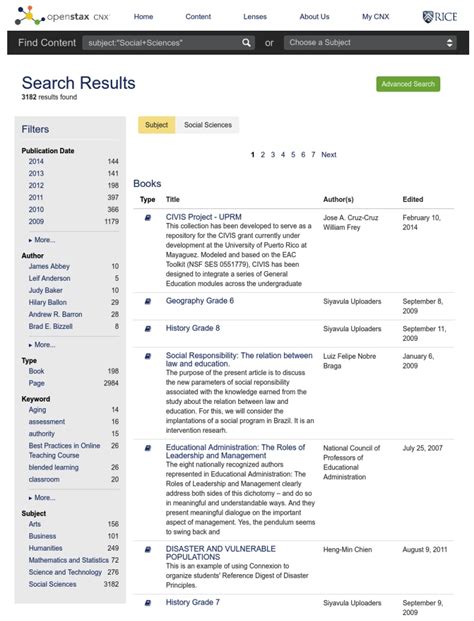
Task: Go to the Next results page
Action: (x=329, y=155)
